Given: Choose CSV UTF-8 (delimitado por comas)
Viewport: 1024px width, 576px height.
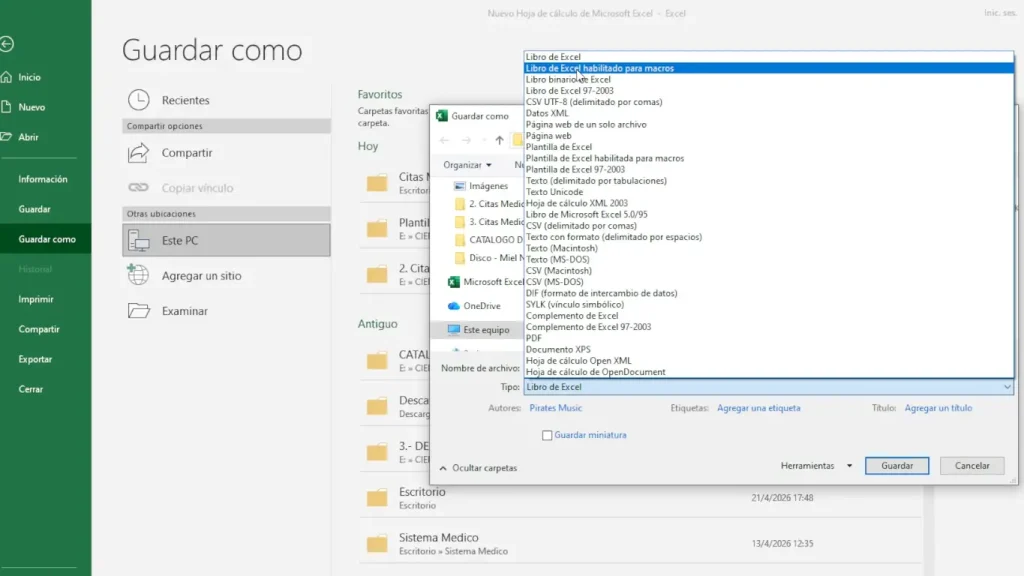Looking at the screenshot, I should tap(769, 102).
